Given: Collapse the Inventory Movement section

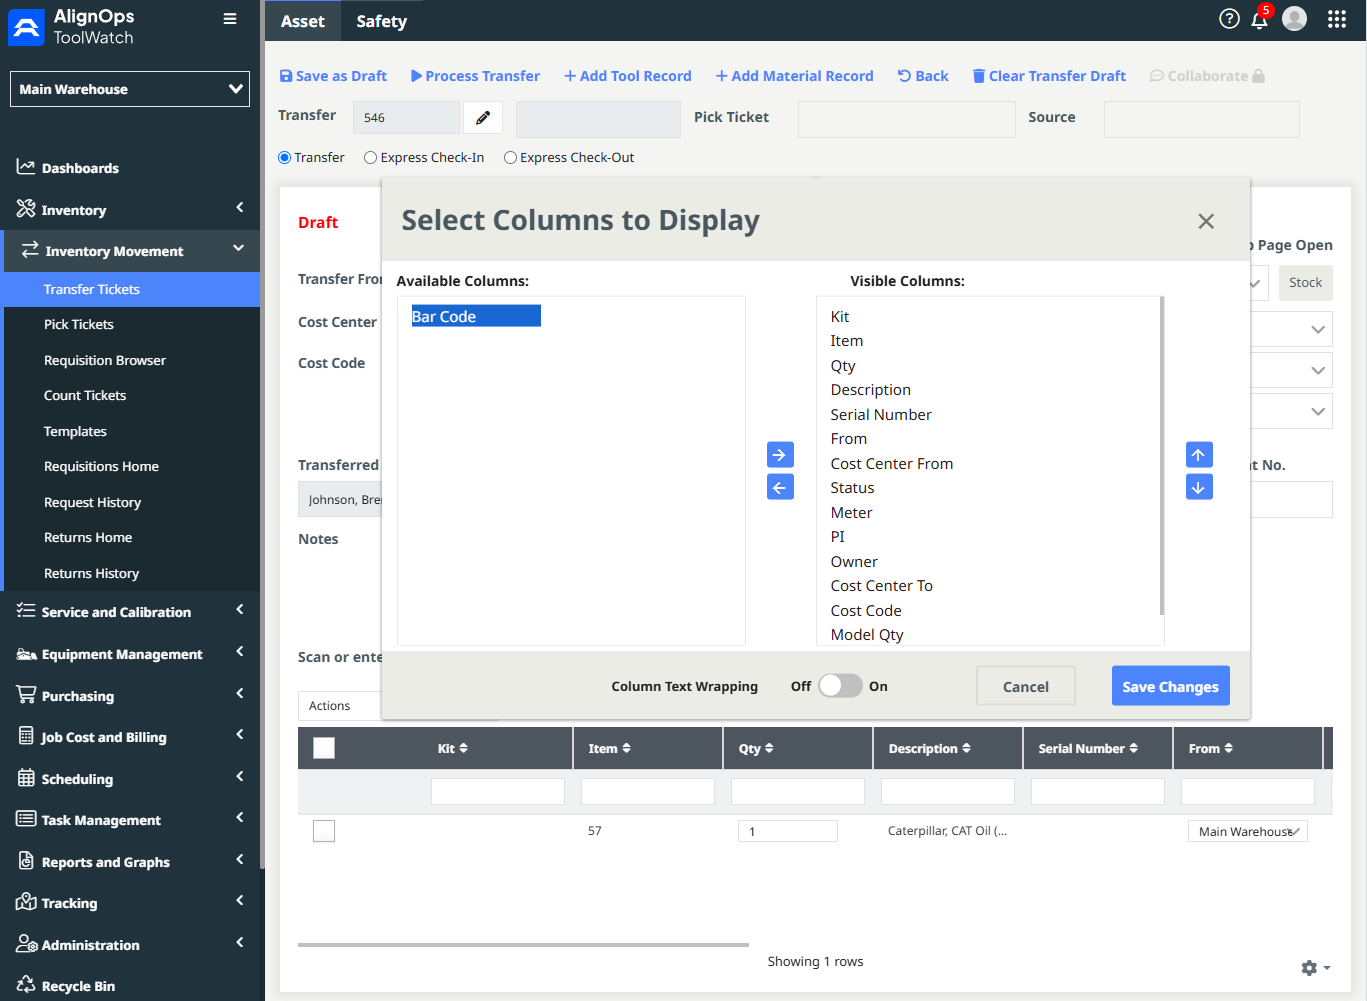Looking at the screenshot, I should click(x=130, y=251).
